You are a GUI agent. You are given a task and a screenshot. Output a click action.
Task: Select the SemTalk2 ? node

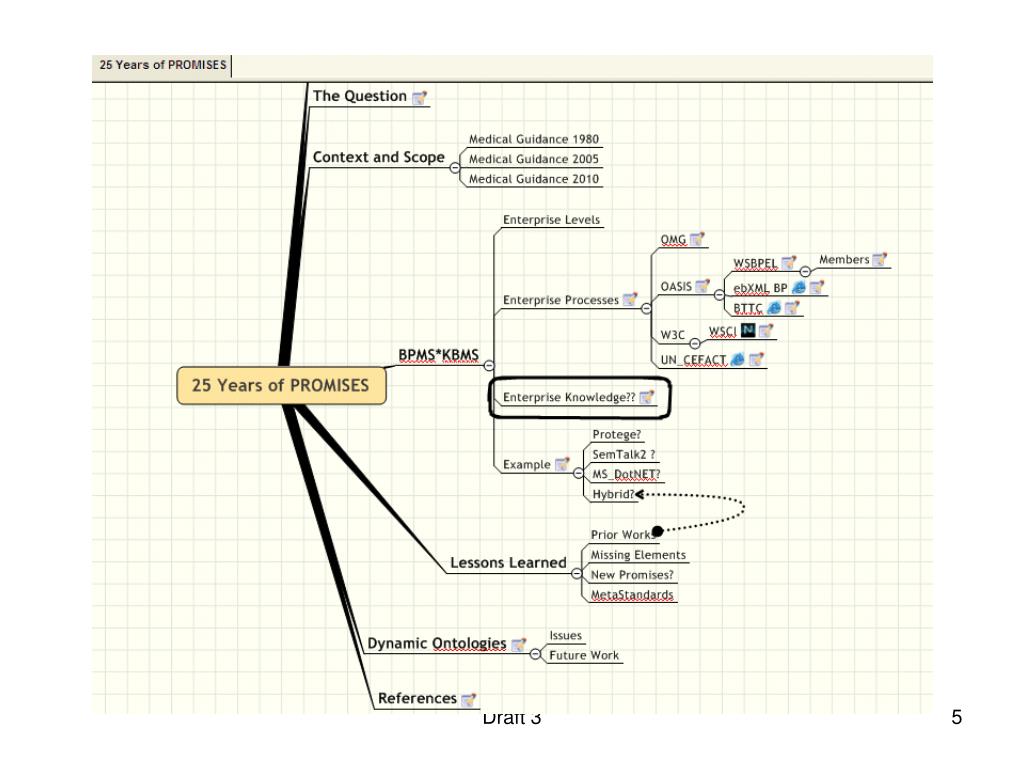point(624,455)
